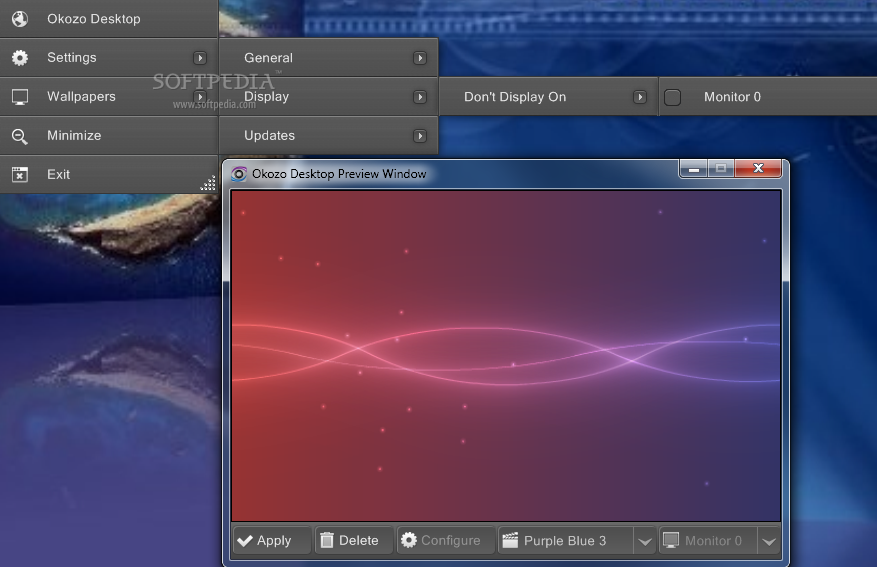
Task: Open the Updates settings submenu
Action: (329, 136)
